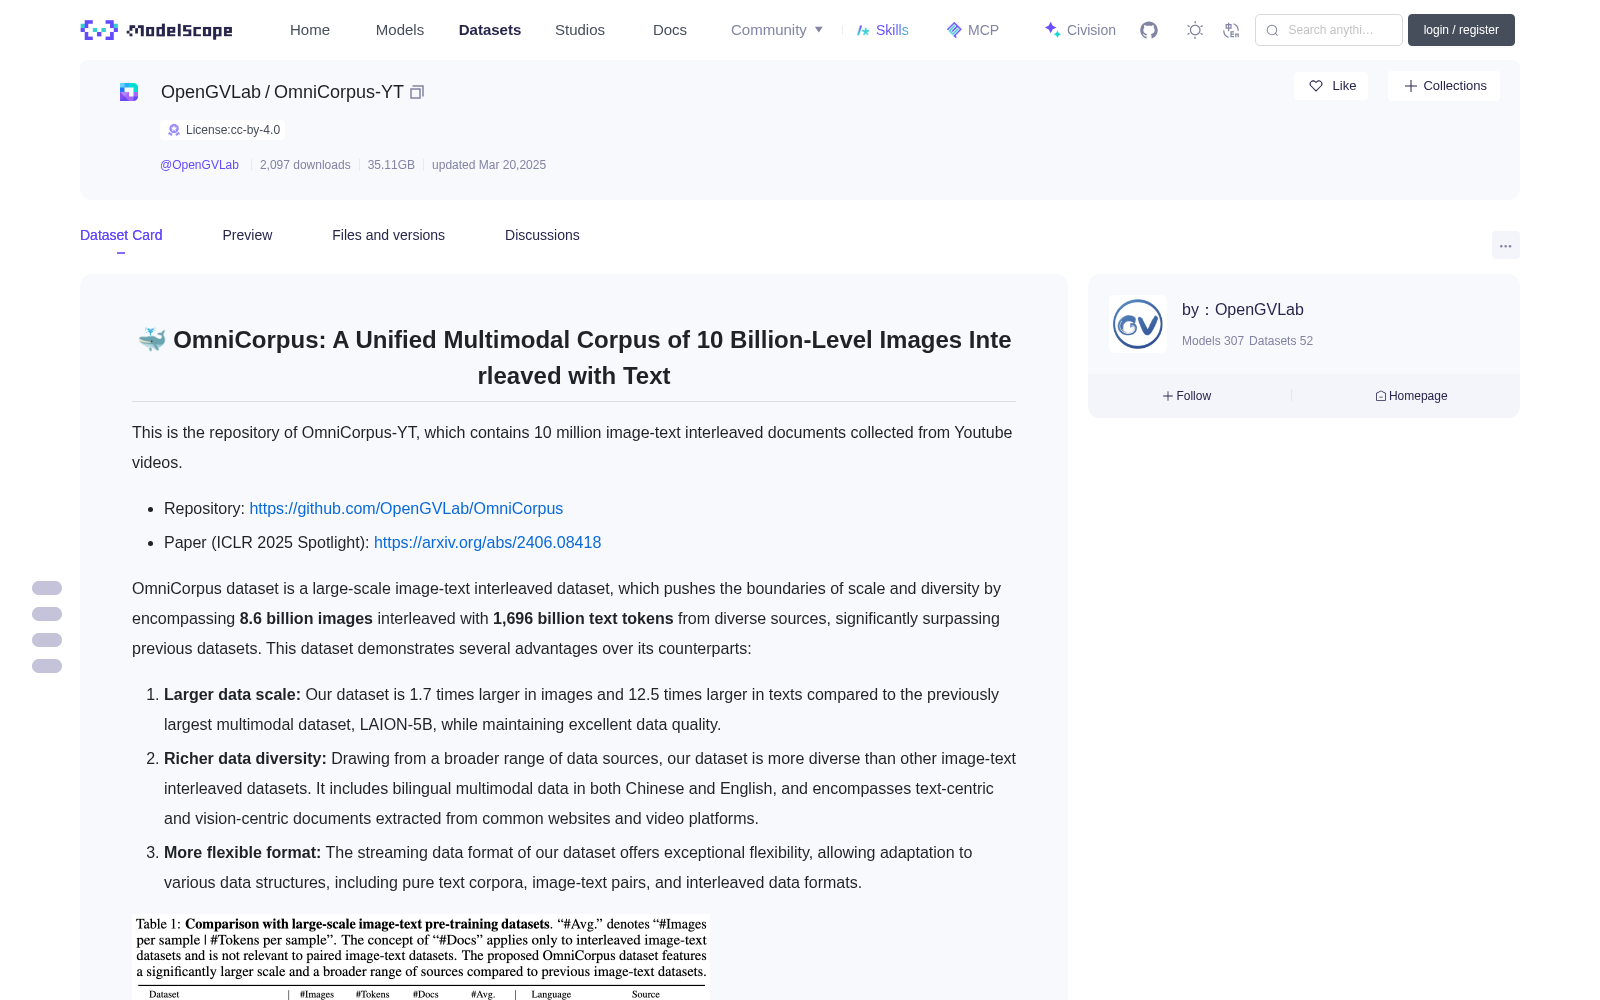This screenshot has width=1600, height=1000.
Task: Click the Table 1 comparison image
Action: pyautogui.click(x=421, y=956)
